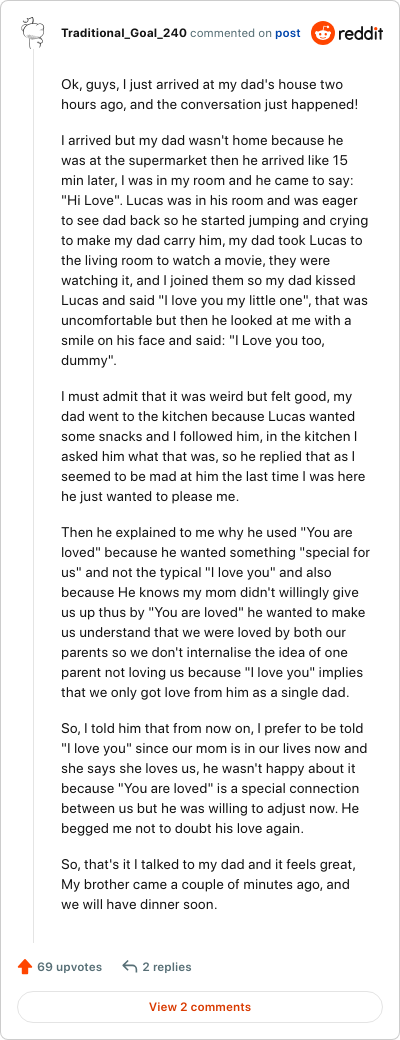Click the orange upvote arrow icon
Viewport: 400px width, 1040px height.
pyautogui.click(x=25, y=966)
